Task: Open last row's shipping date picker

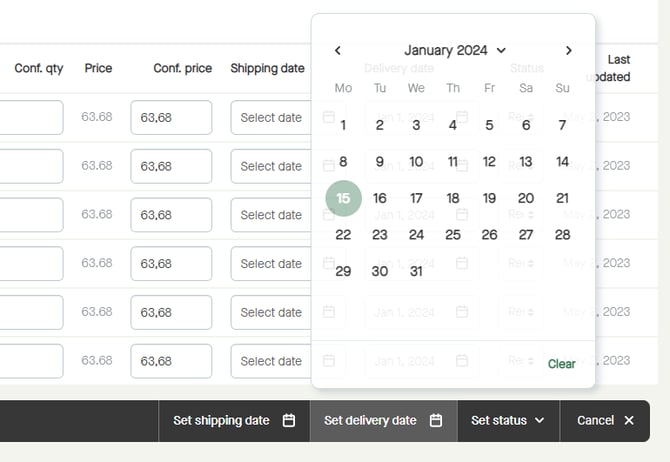Action: (x=271, y=361)
